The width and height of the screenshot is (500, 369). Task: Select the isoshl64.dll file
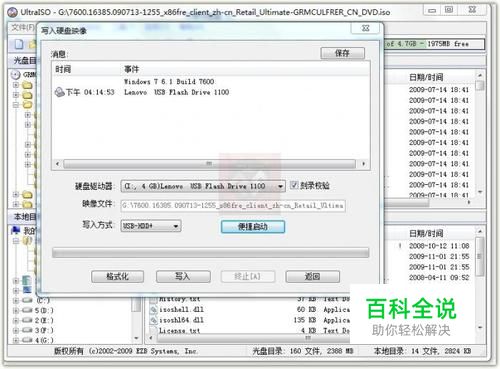[181, 320]
